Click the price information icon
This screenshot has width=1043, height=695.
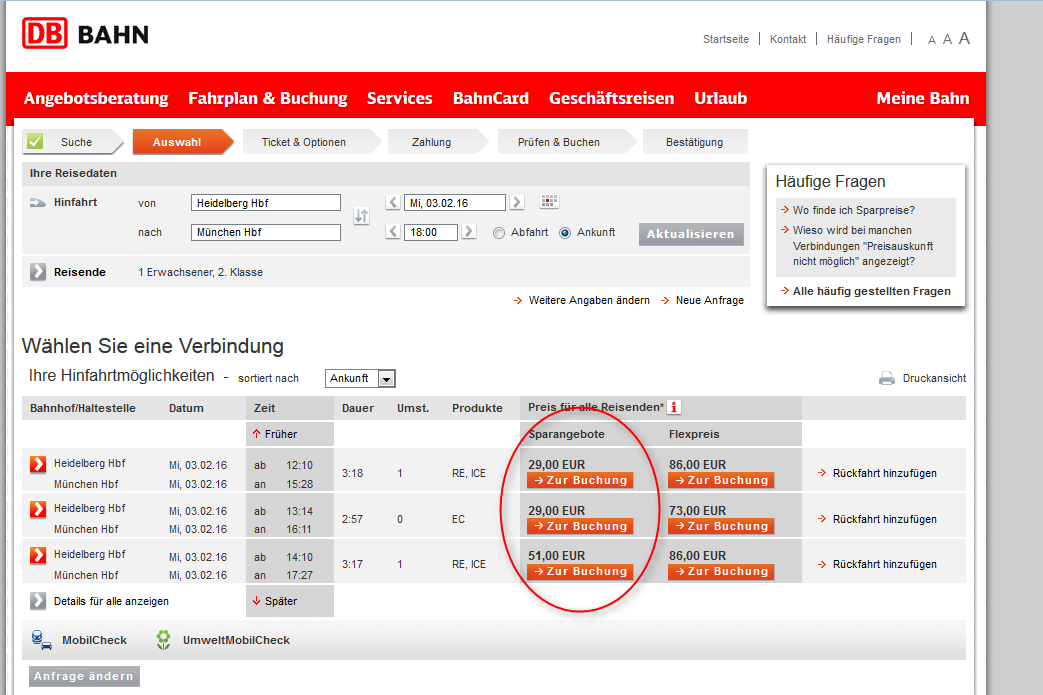click(x=674, y=407)
